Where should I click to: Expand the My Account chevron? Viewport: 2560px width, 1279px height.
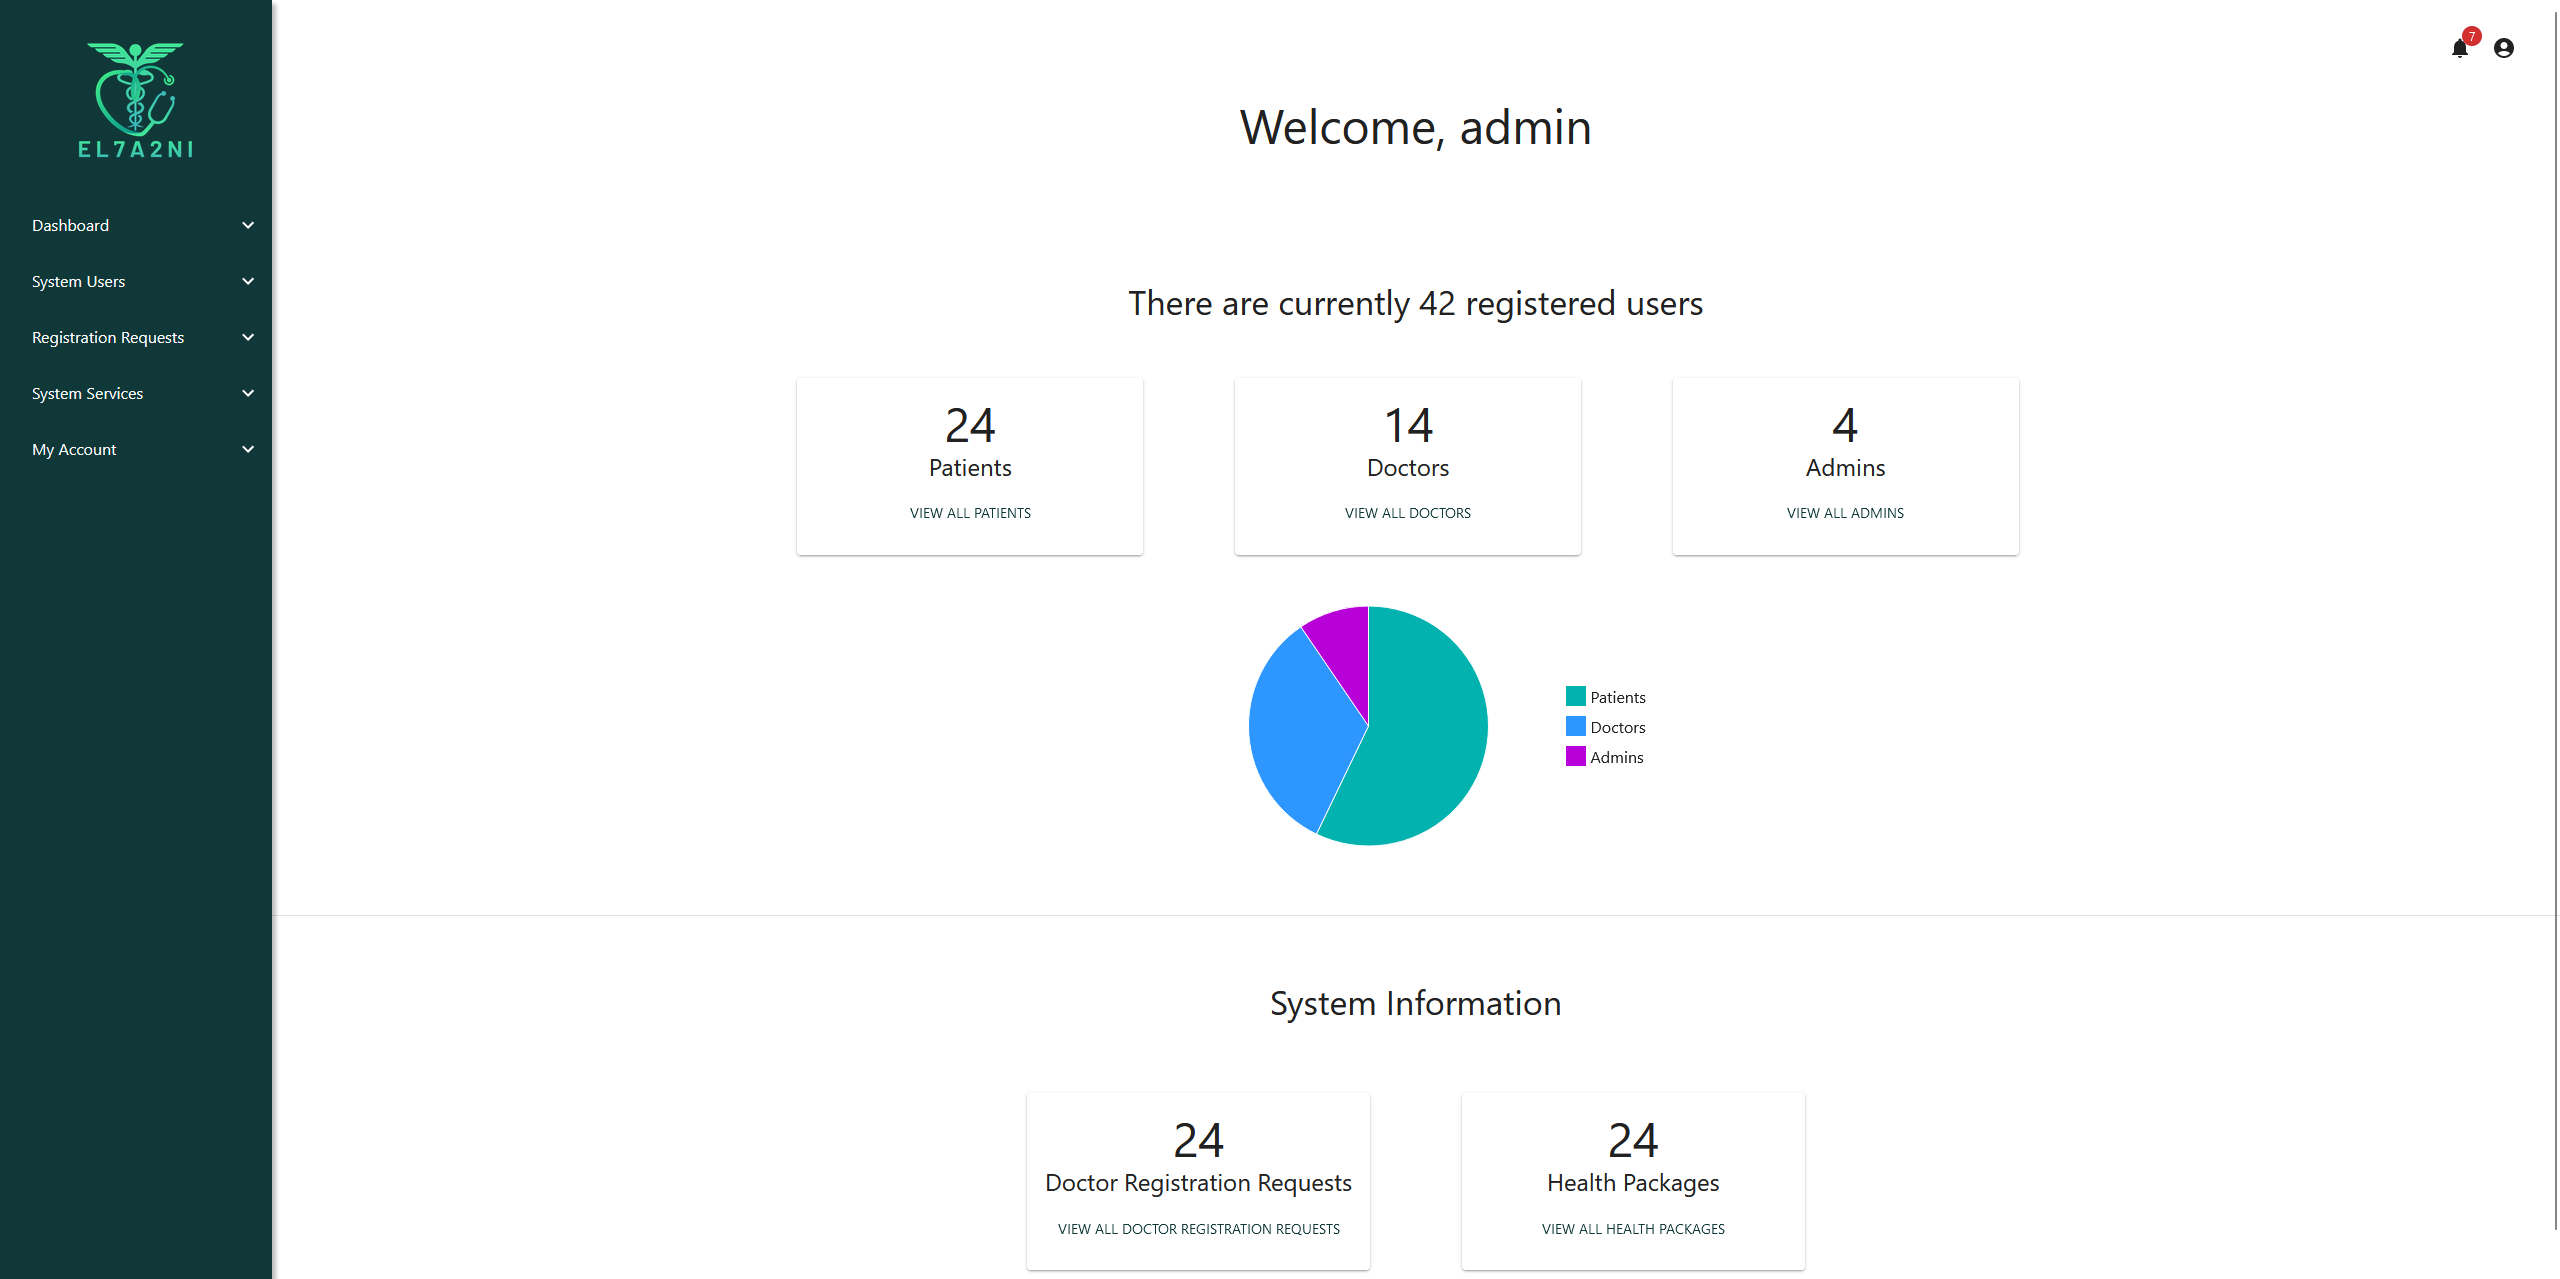(x=248, y=450)
